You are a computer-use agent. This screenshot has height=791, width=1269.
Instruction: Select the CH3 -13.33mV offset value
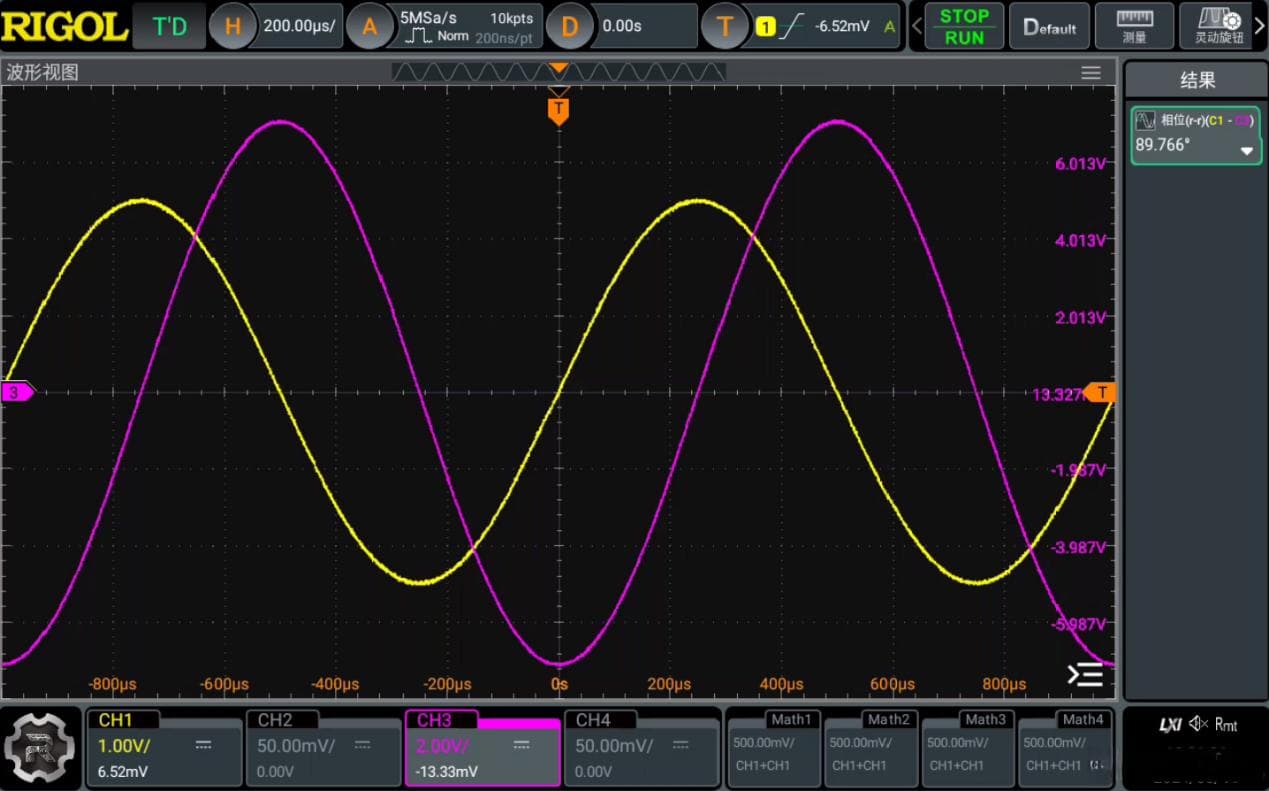(x=447, y=772)
